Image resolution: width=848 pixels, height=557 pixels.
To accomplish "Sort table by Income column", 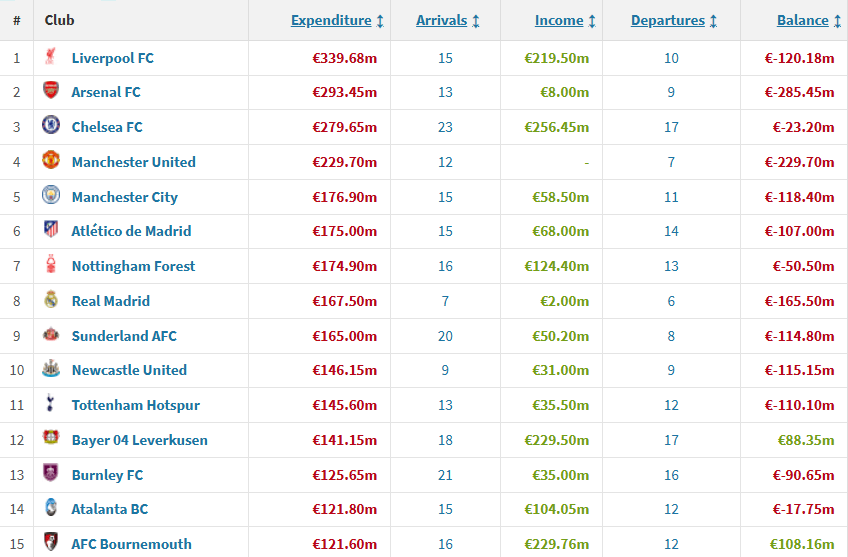I will [x=559, y=20].
